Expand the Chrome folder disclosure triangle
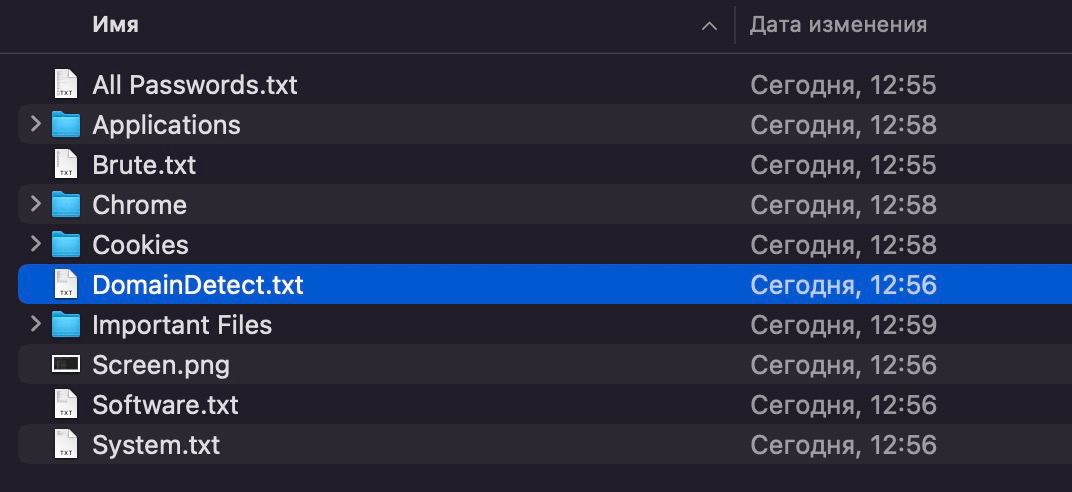Image resolution: width=1072 pixels, height=492 pixels. (36, 205)
